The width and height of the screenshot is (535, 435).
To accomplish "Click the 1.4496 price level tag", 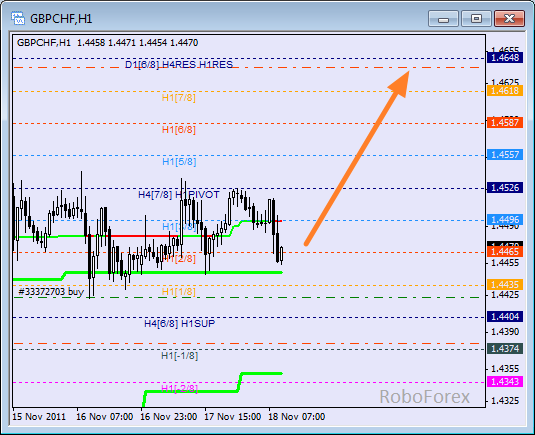I will click(505, 219).
